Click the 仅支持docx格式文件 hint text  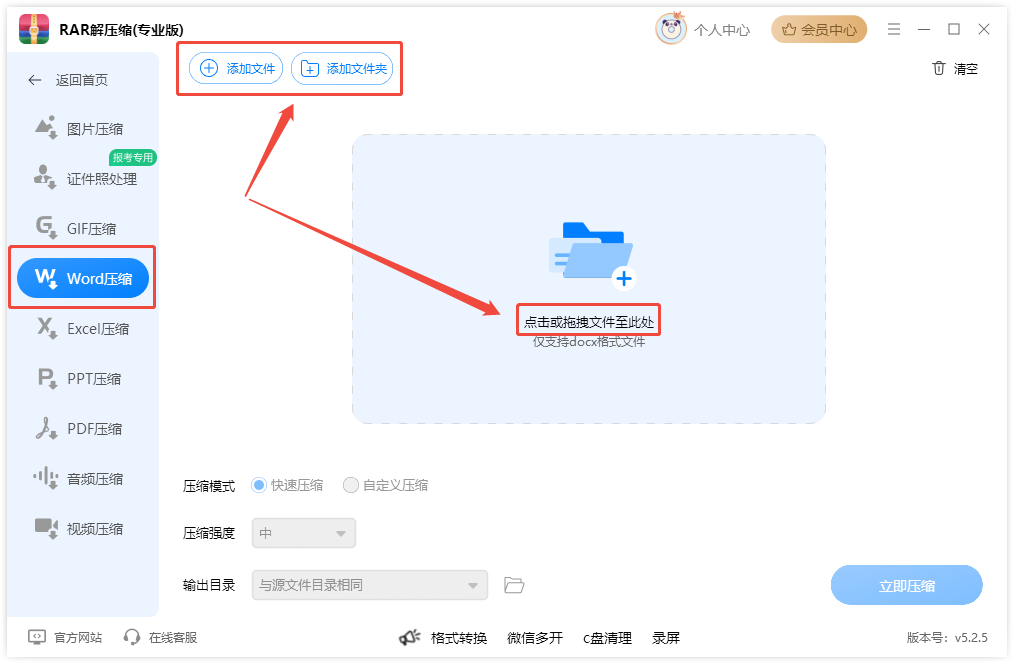[588, 342]
